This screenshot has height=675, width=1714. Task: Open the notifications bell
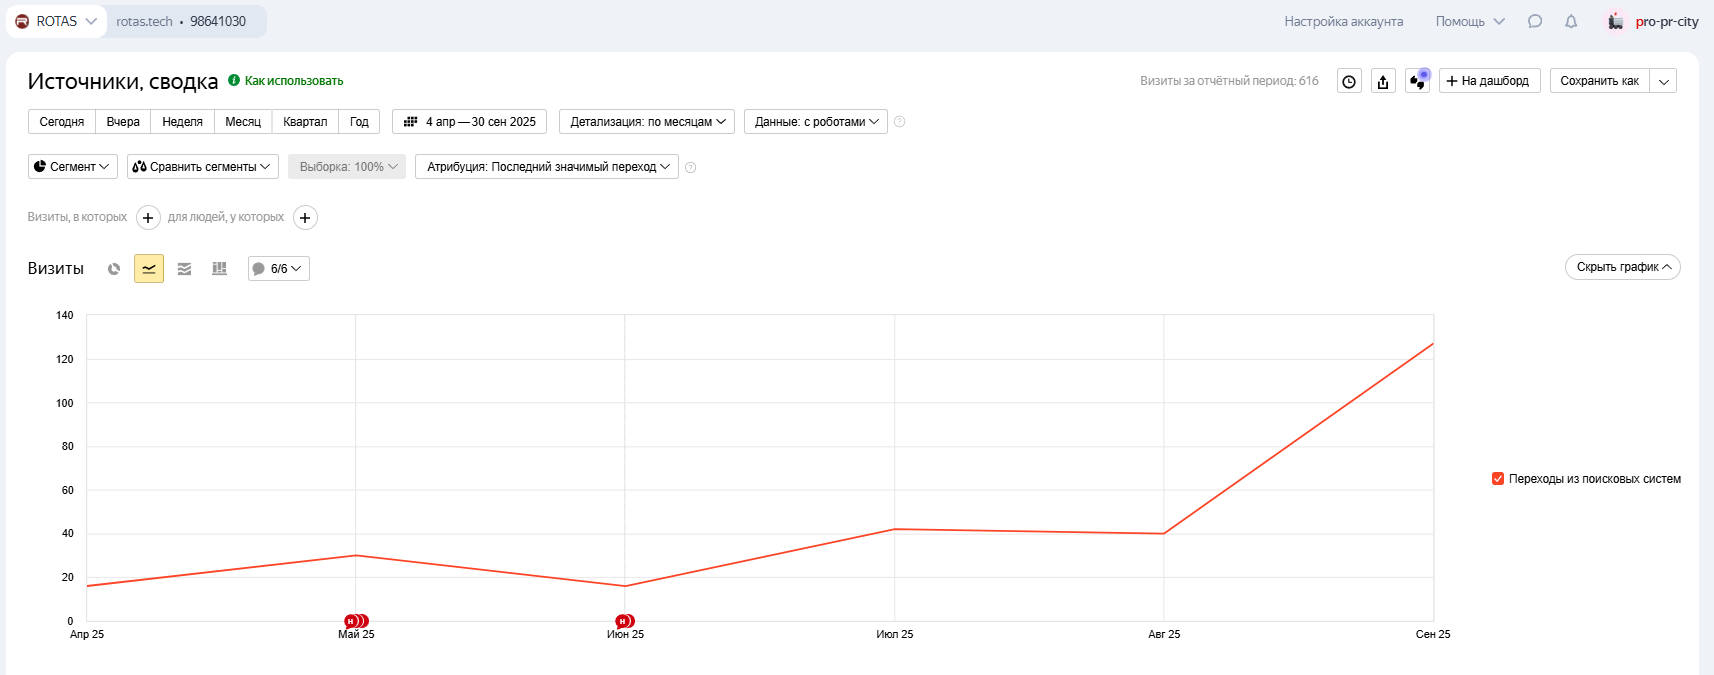[1571, 22]
